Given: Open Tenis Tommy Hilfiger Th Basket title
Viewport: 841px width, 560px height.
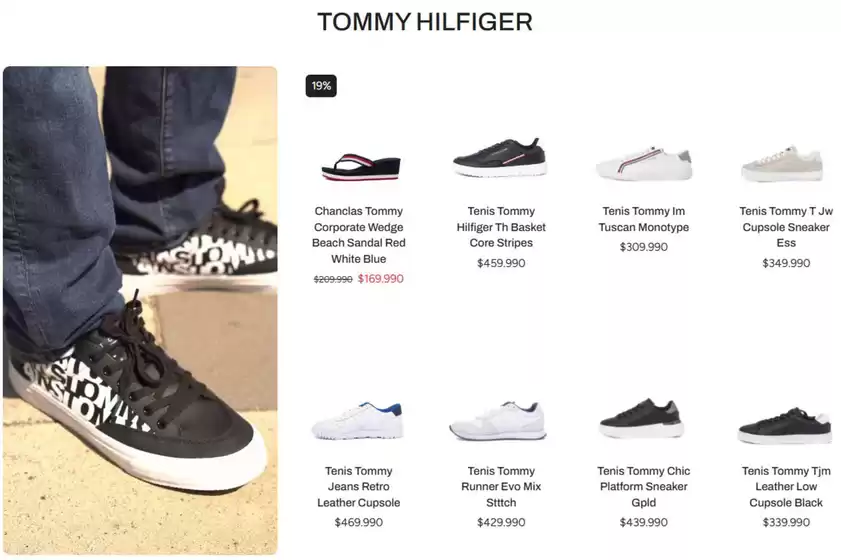Looking at the screenshot, I should (501, 227).
